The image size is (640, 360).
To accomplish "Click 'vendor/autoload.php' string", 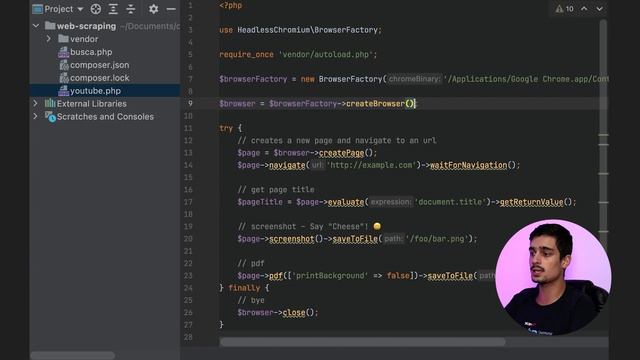I will click(x=326, y=54).
